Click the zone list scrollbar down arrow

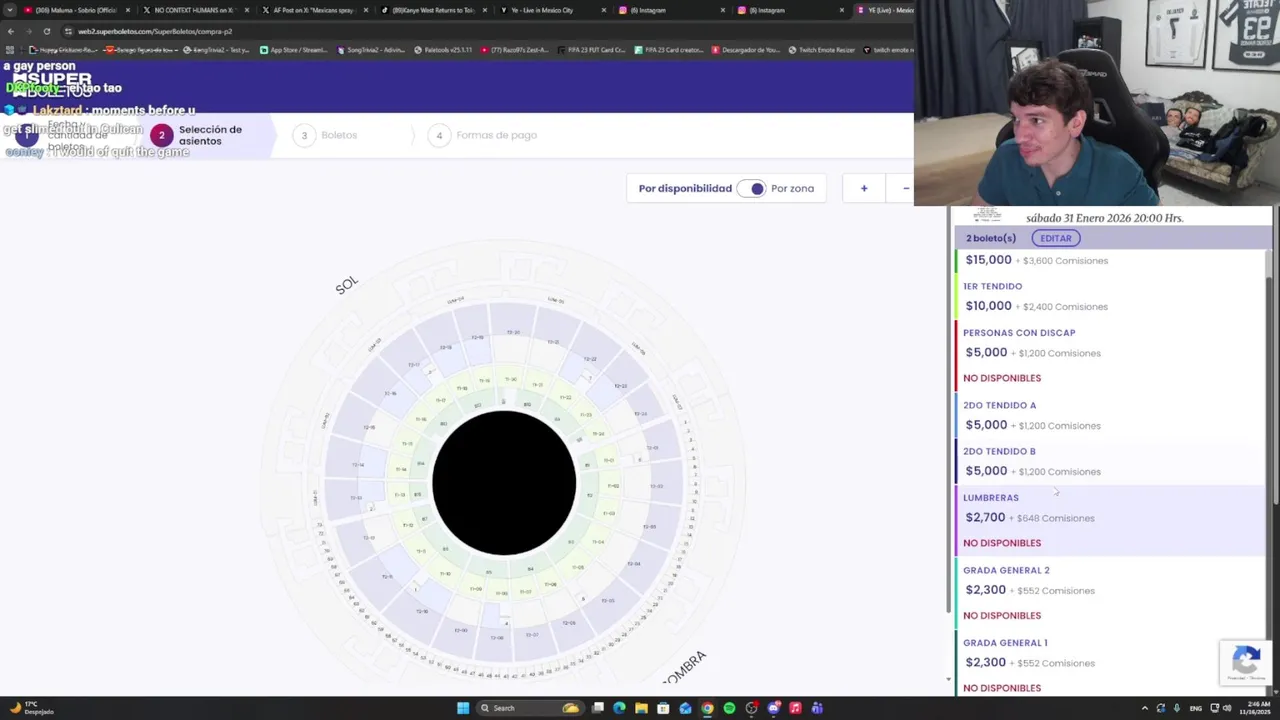coord(949,679)
